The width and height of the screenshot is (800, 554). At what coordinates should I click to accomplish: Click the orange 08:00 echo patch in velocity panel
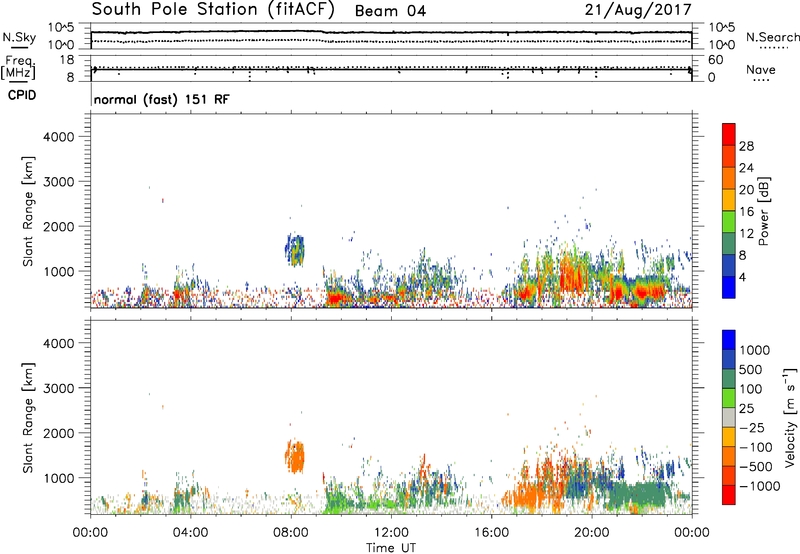point(294,457)
